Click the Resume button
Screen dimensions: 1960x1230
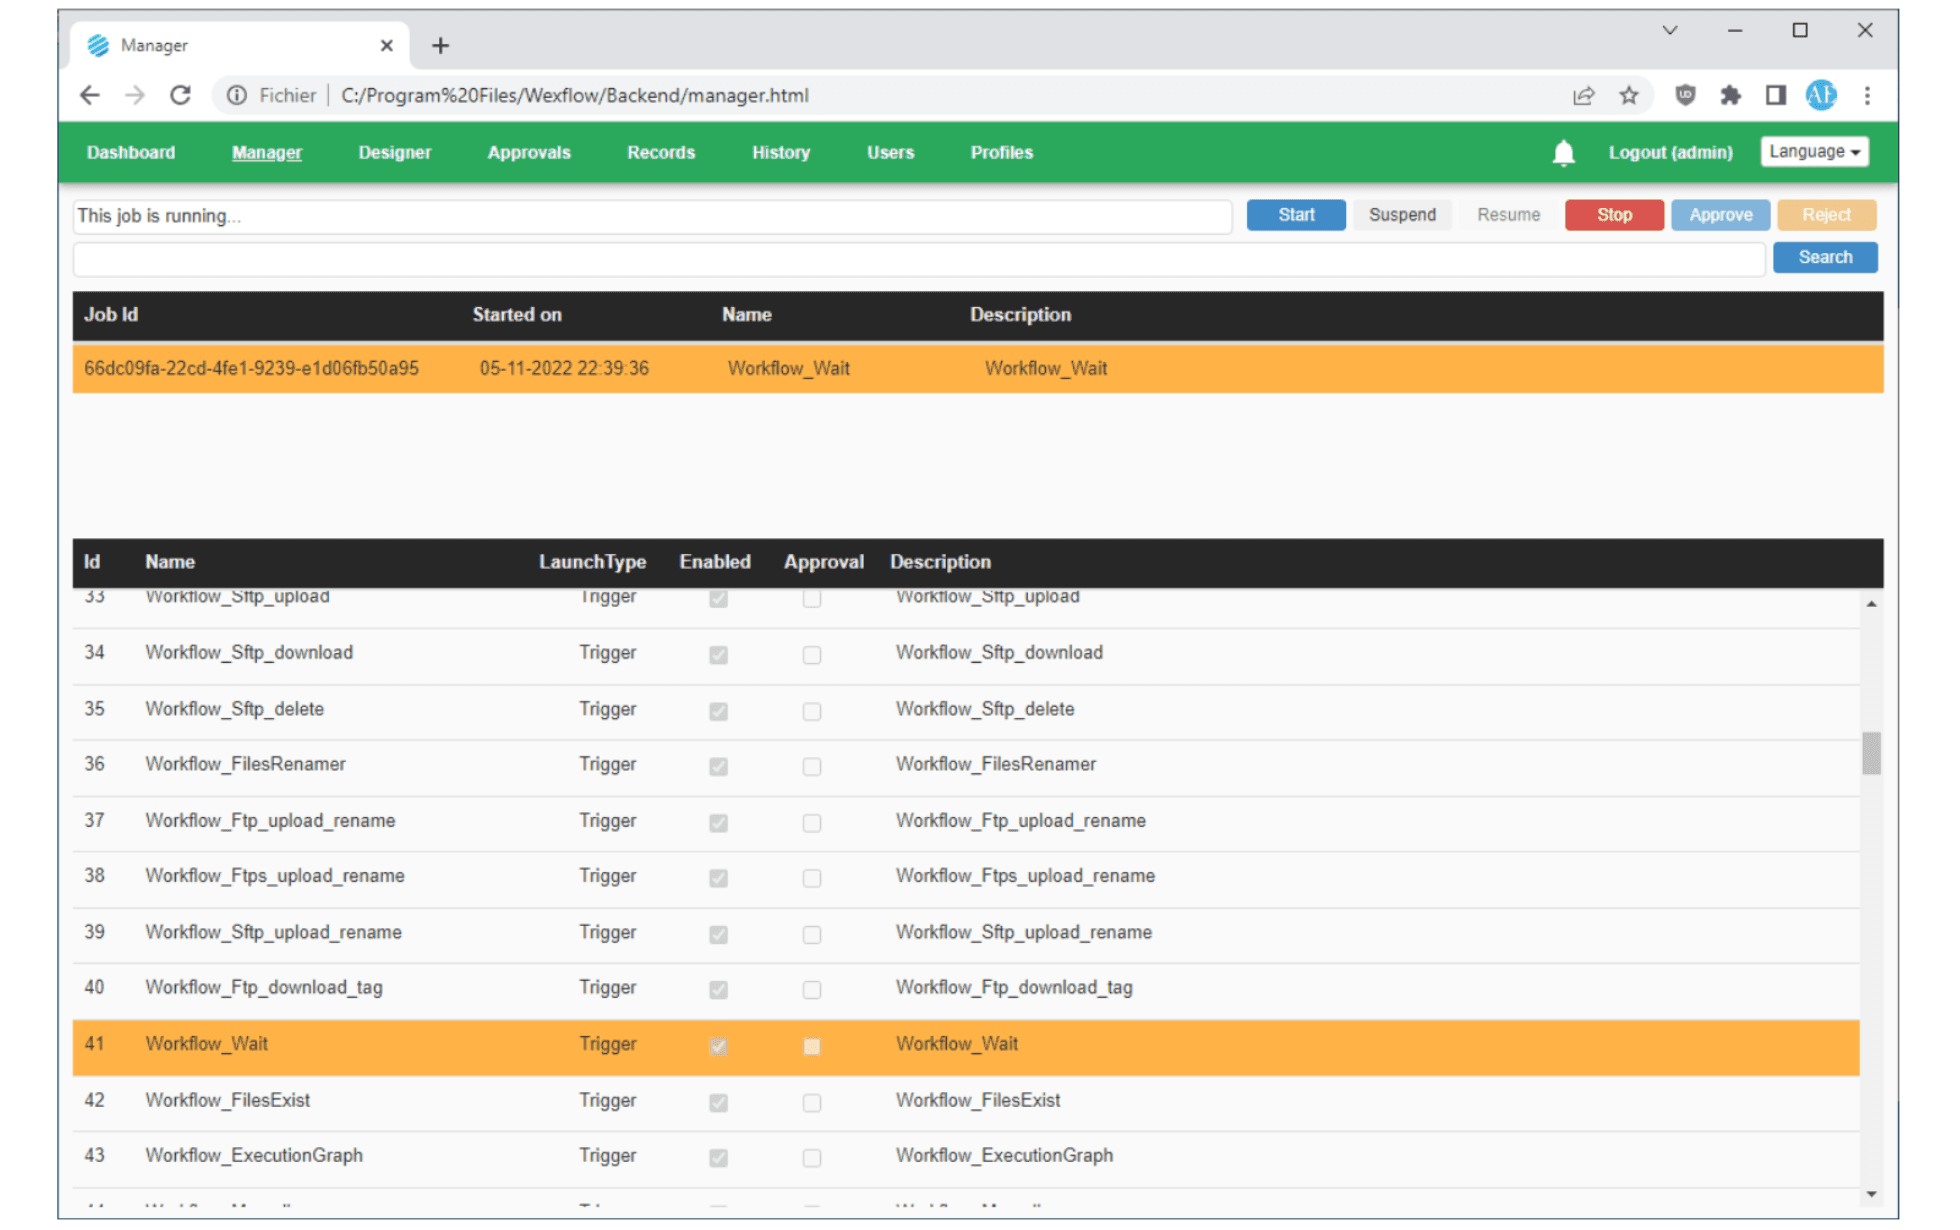click(x=1508, y=215)
